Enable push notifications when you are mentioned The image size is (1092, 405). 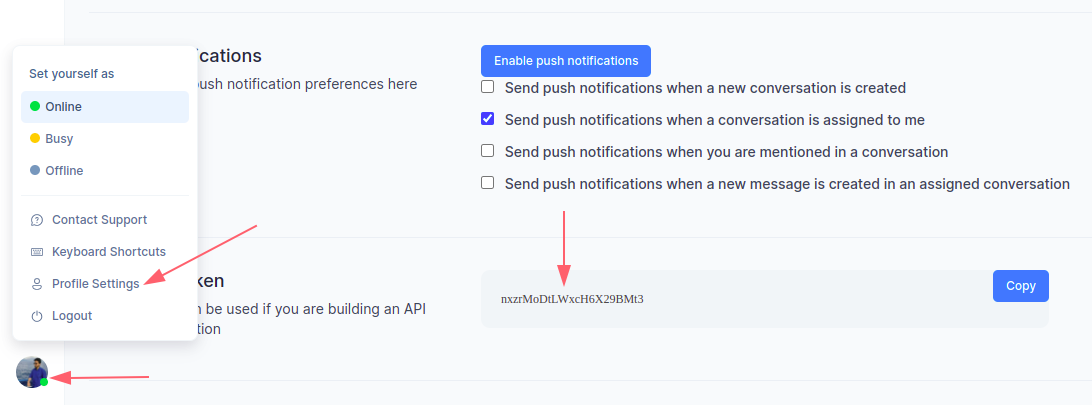point(488,151)
